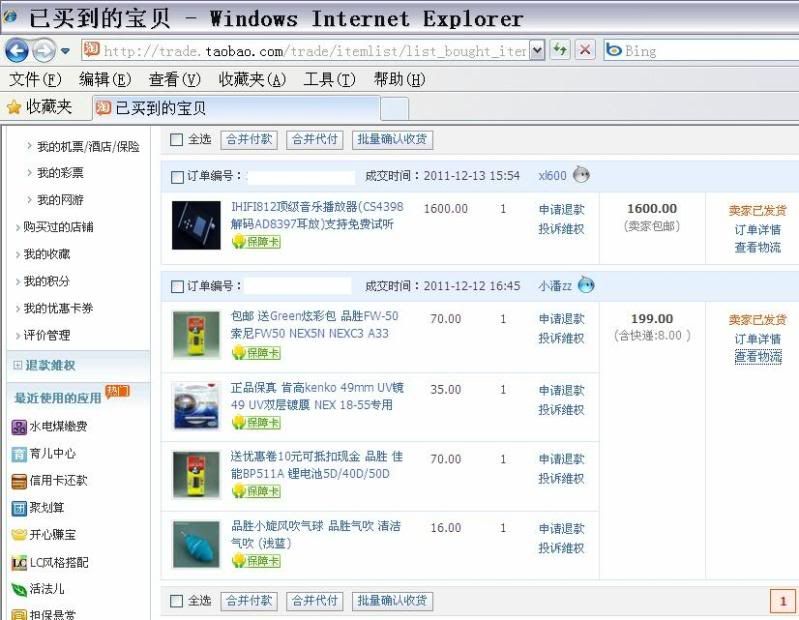Click the Stop loading X icon
Viewport: 799px width, 620px height.
point(585,50)
